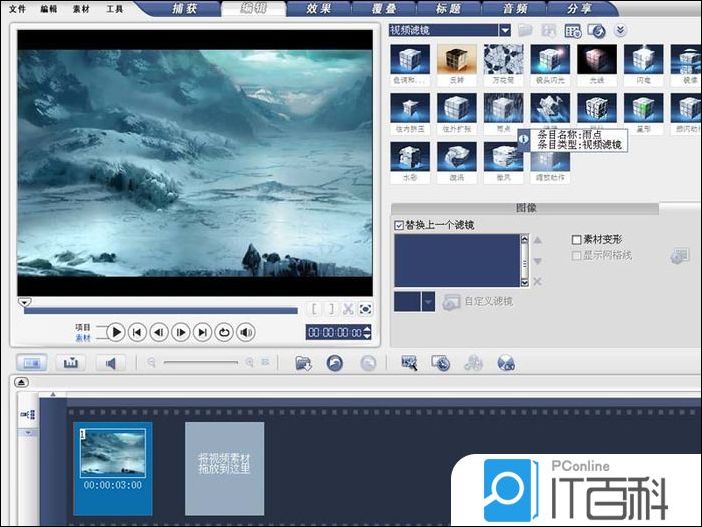Jump to the start of the clip
The height and width of the screenshot is (527, 702).
(x=138, y=332)
